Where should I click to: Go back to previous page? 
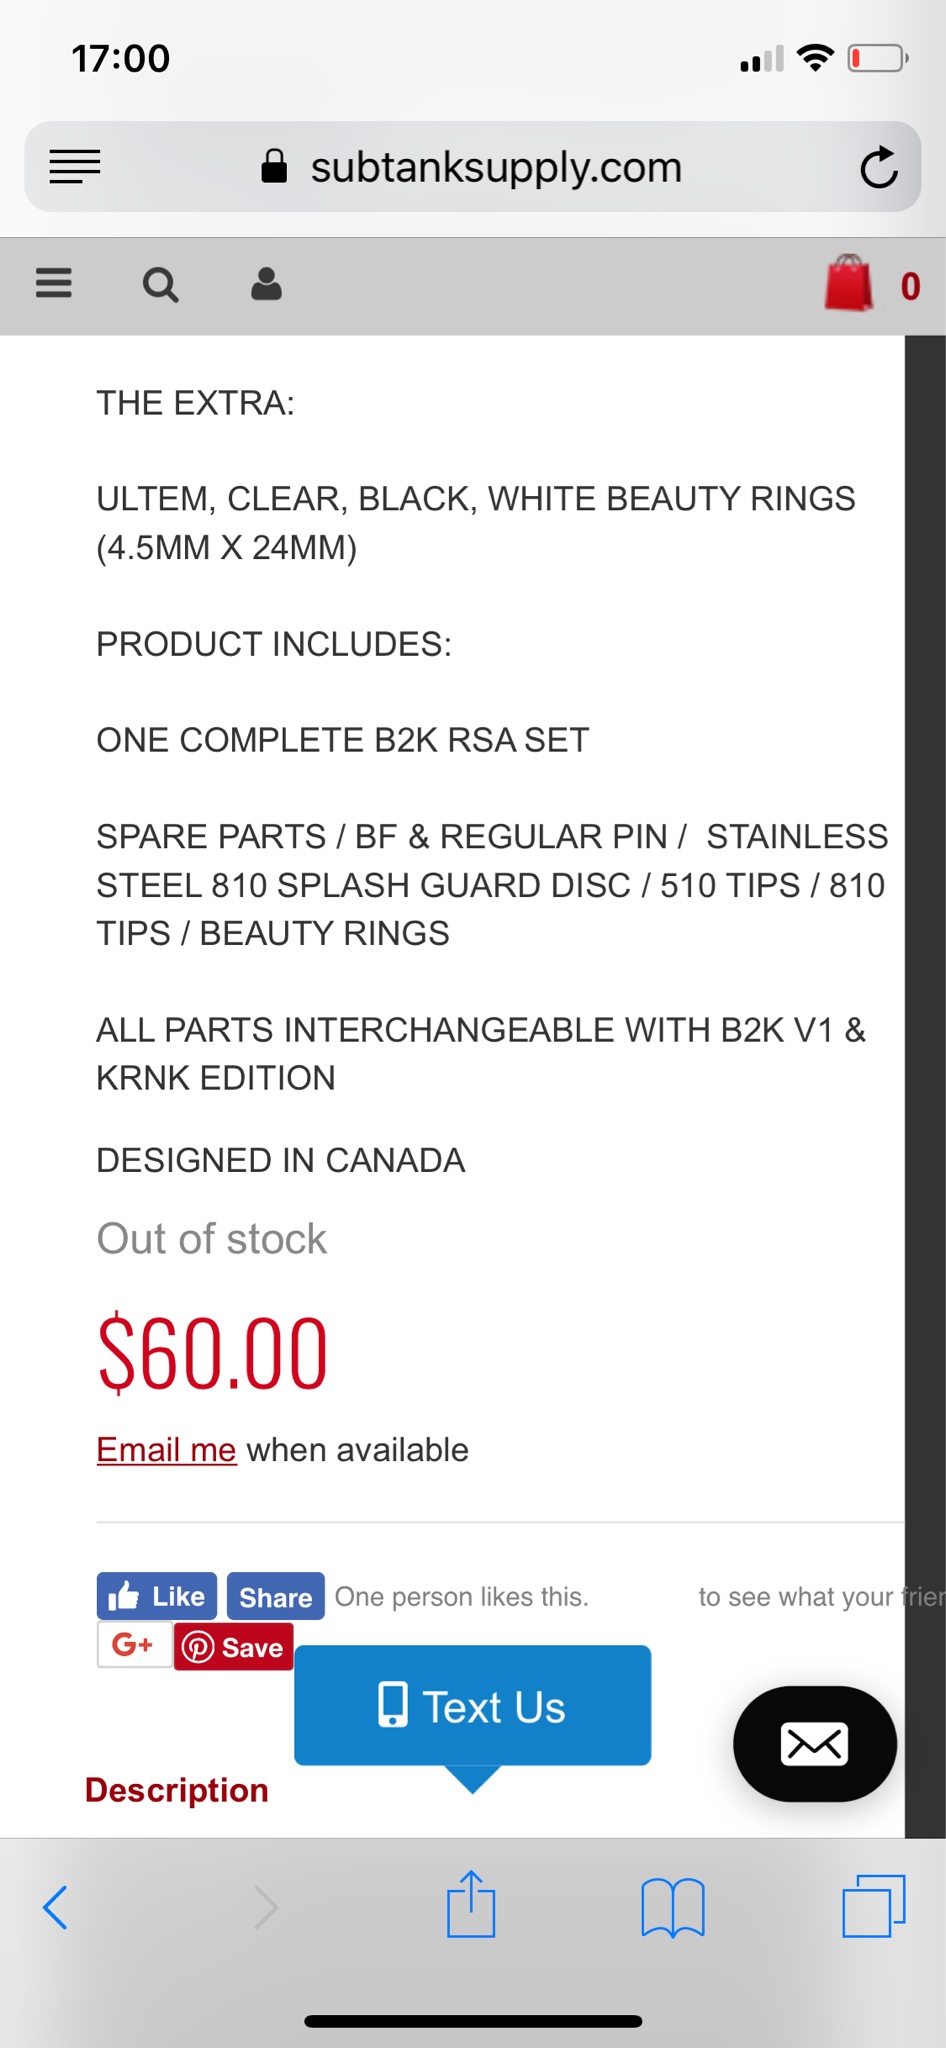pyautogui.click(x=56, y=1907)
